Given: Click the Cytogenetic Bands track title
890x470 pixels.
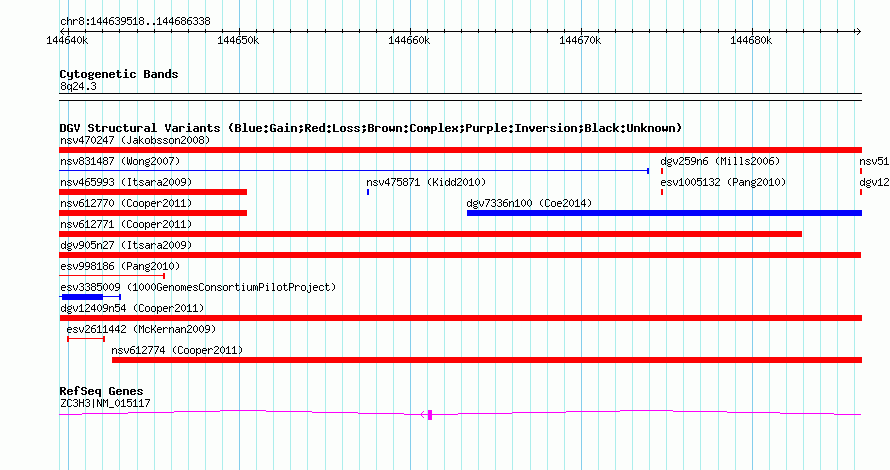Looking at the screenshot, I should pos(119,74).
